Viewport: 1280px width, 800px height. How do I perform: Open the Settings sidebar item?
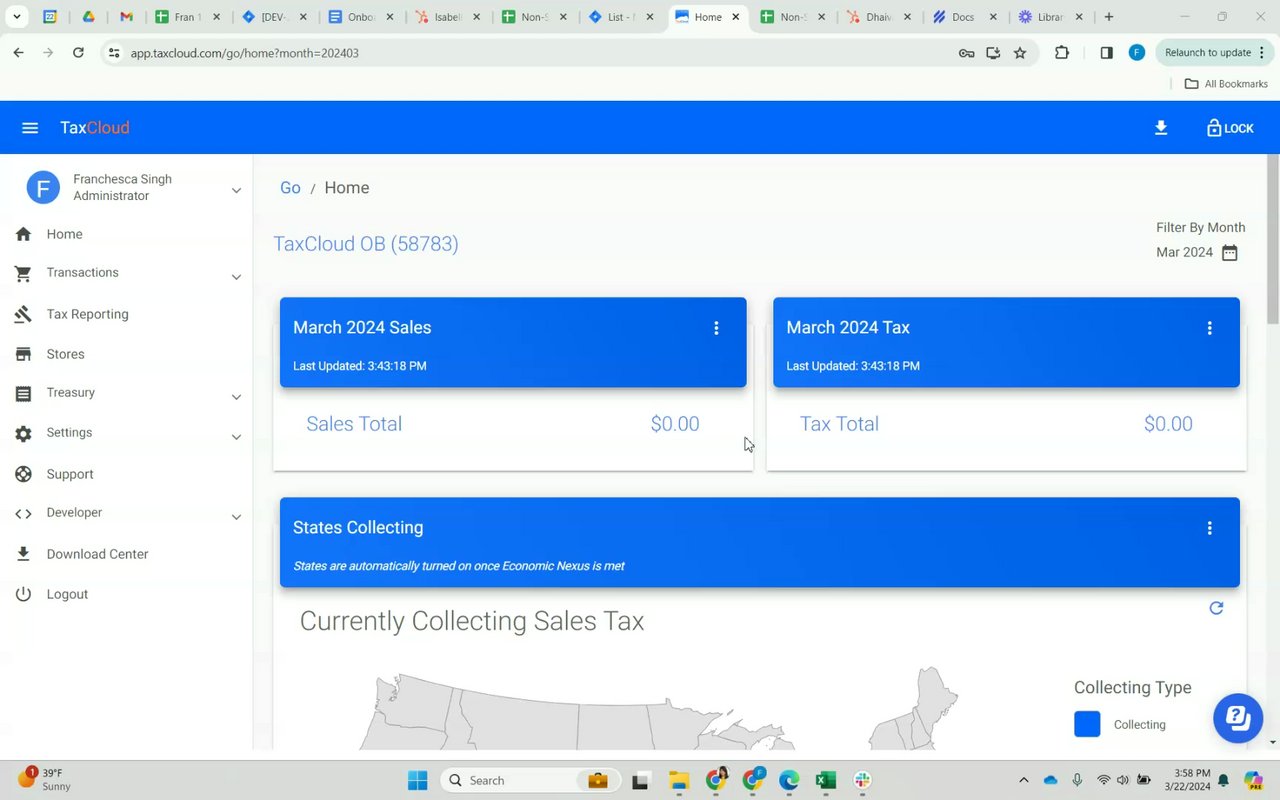[69, 433]
